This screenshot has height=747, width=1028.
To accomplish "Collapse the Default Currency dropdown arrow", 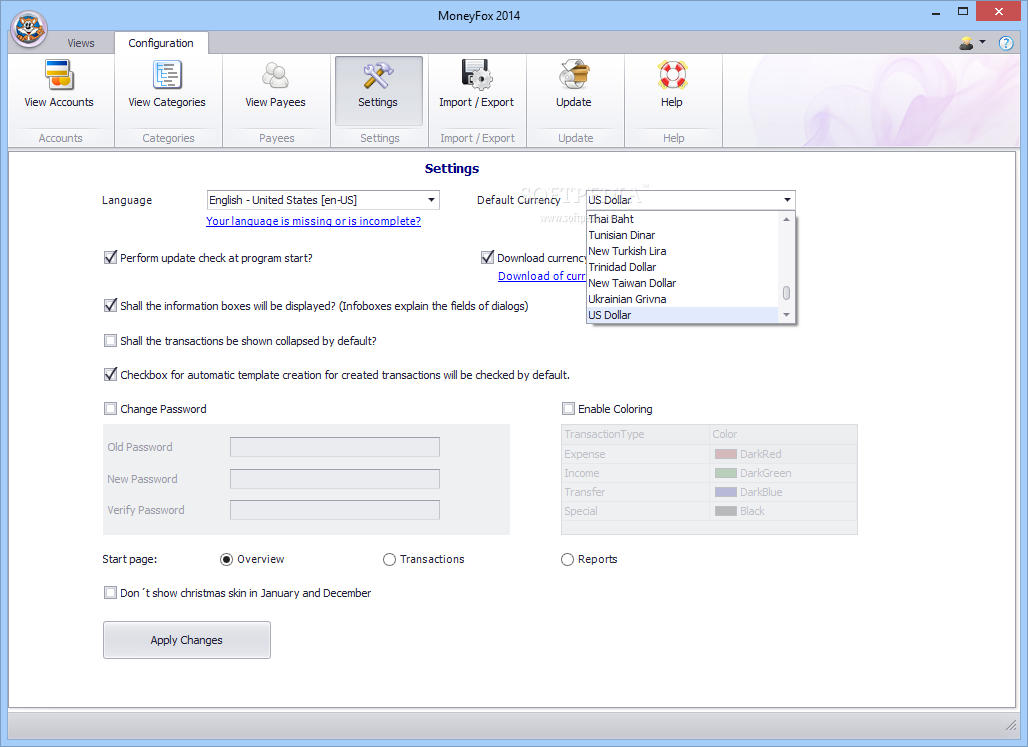I will click(787, 200).
